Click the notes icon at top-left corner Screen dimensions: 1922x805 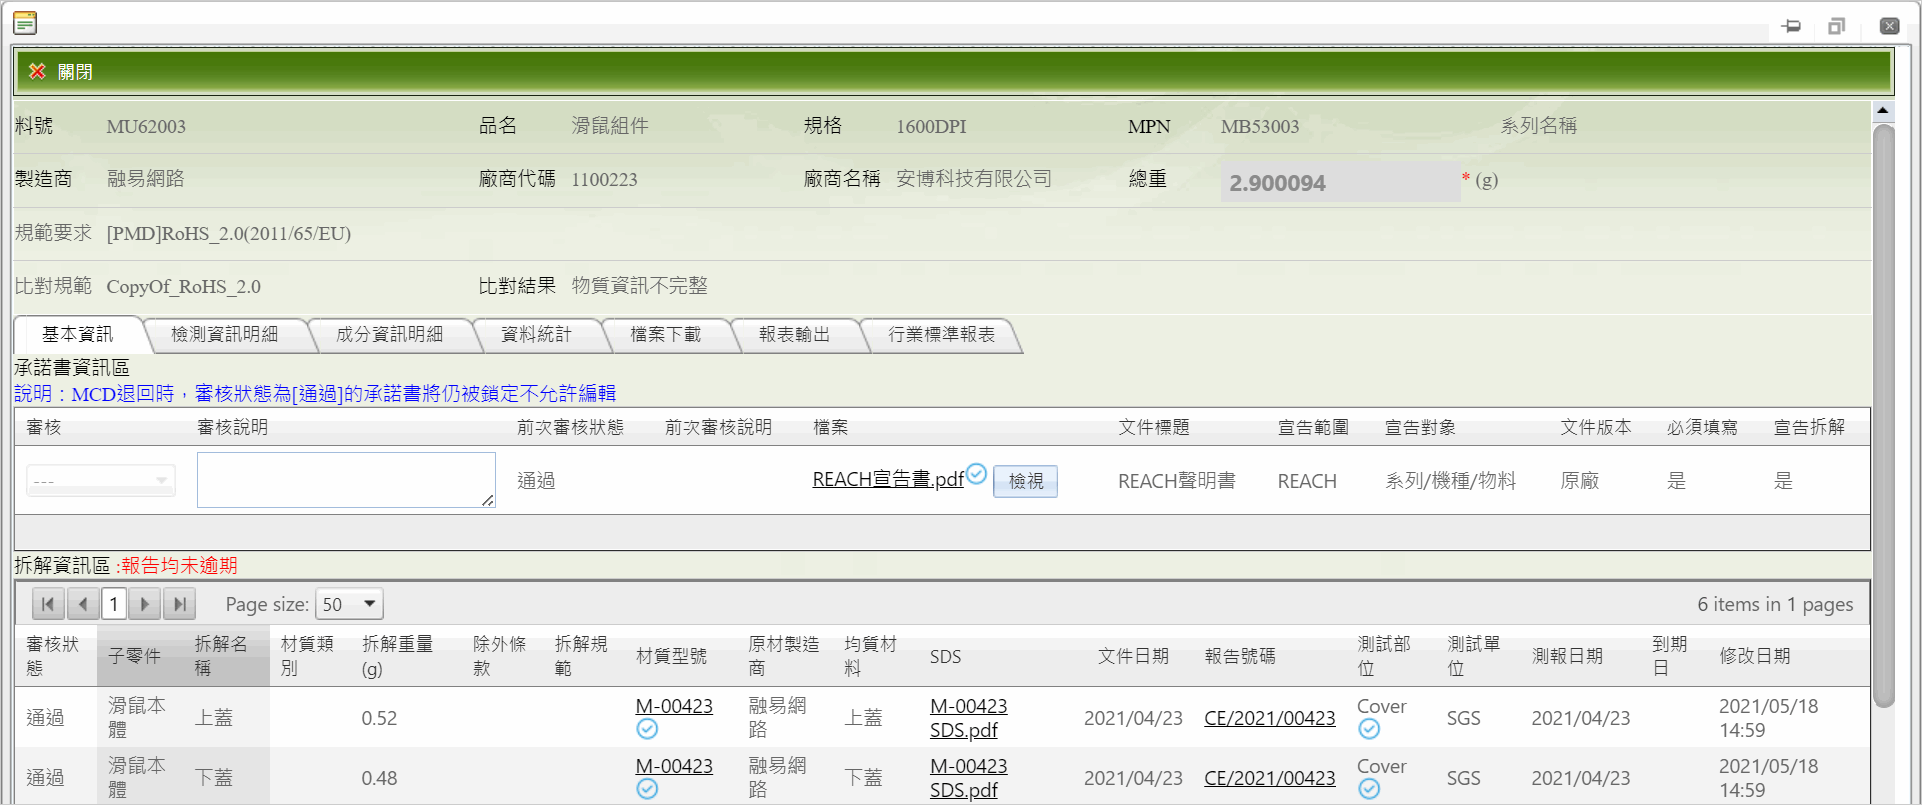coord(25,23)
